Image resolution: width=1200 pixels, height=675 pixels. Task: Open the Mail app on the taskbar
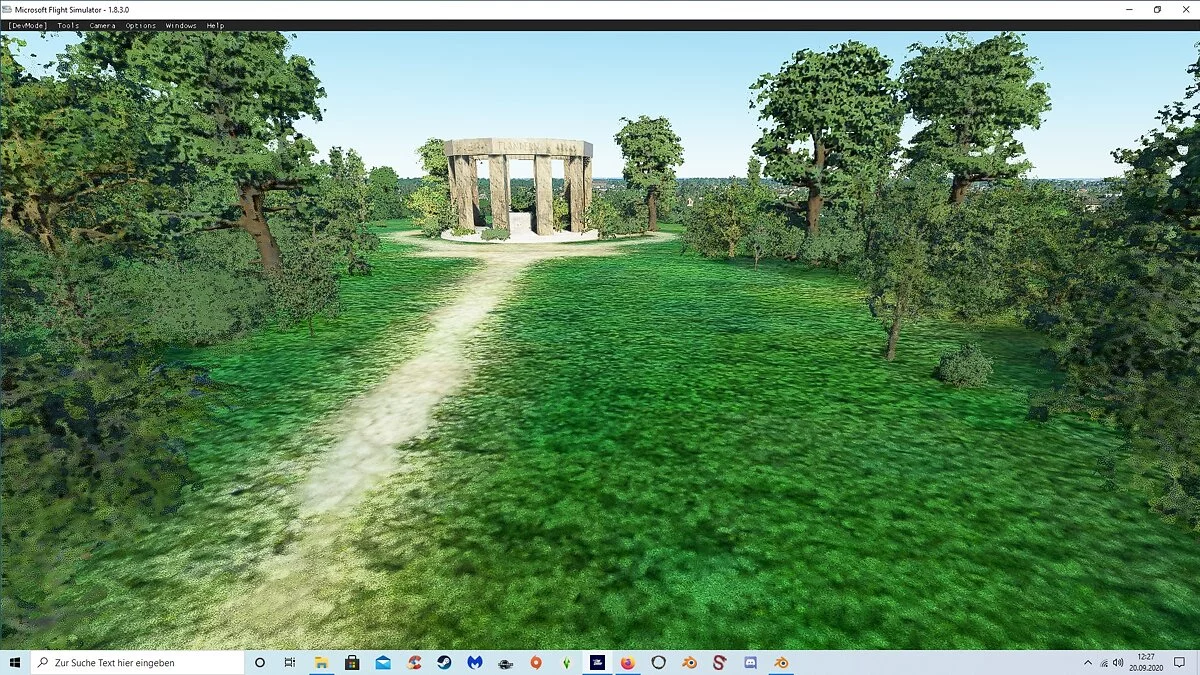[383, 662]
